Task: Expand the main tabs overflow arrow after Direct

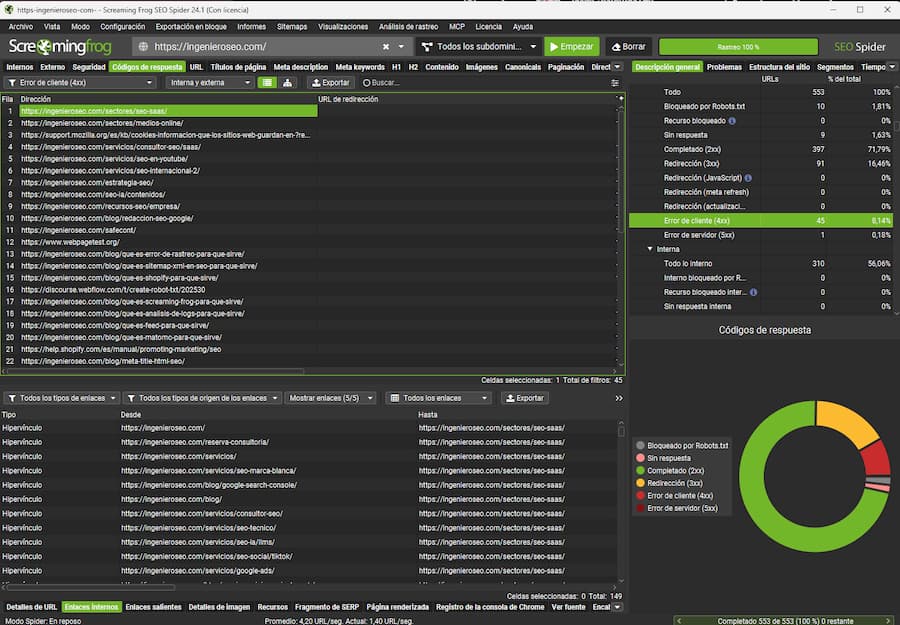Action: click(617, 67)
